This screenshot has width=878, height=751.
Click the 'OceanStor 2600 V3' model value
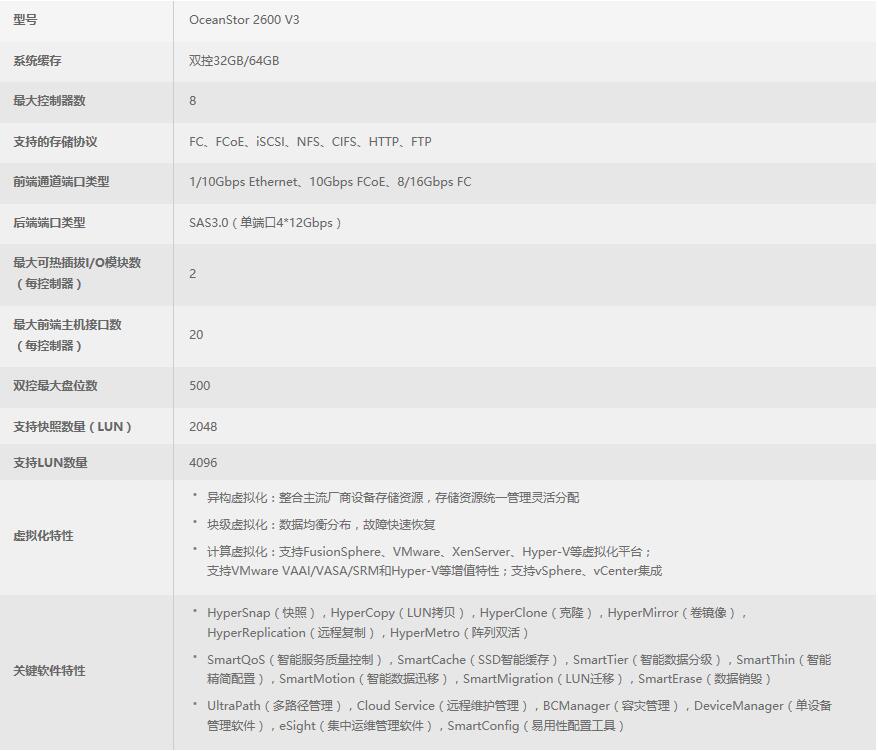point(244,20)
